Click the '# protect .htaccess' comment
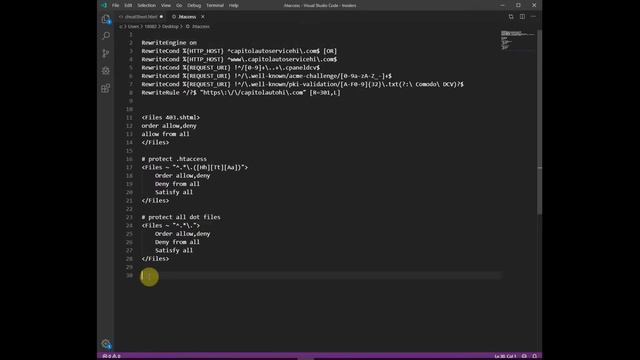Screen dimensions: 640x360 click(174, 159)
